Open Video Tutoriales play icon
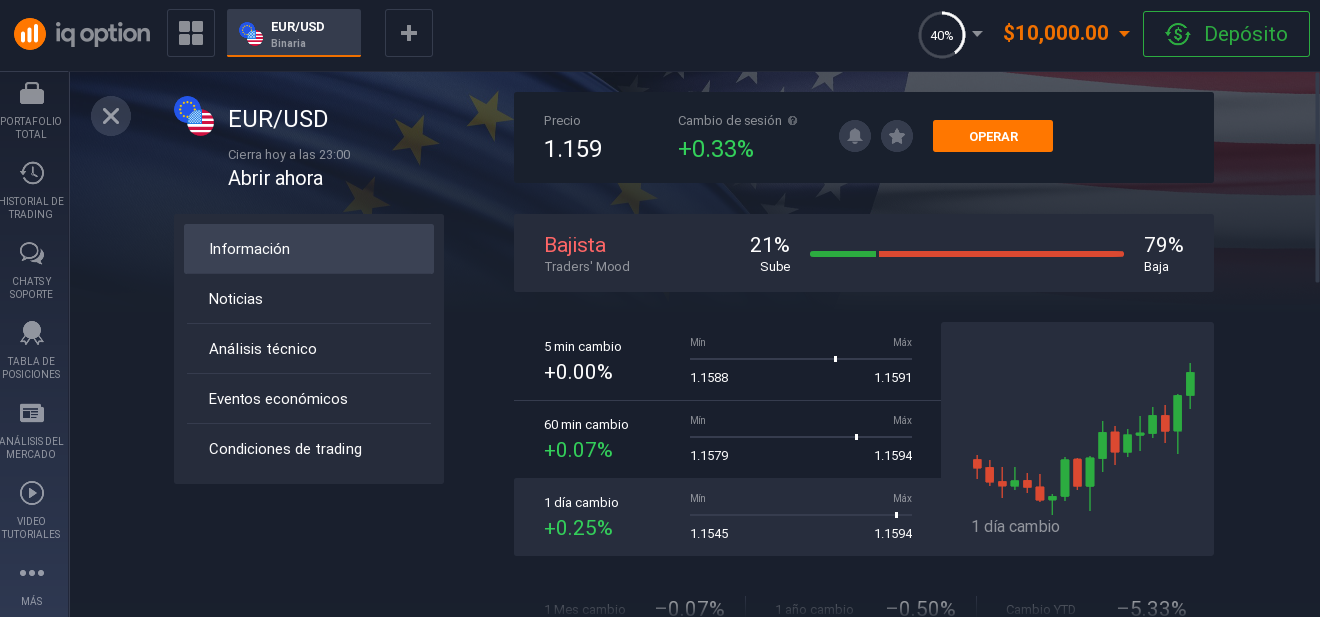 tap(31, 493)
